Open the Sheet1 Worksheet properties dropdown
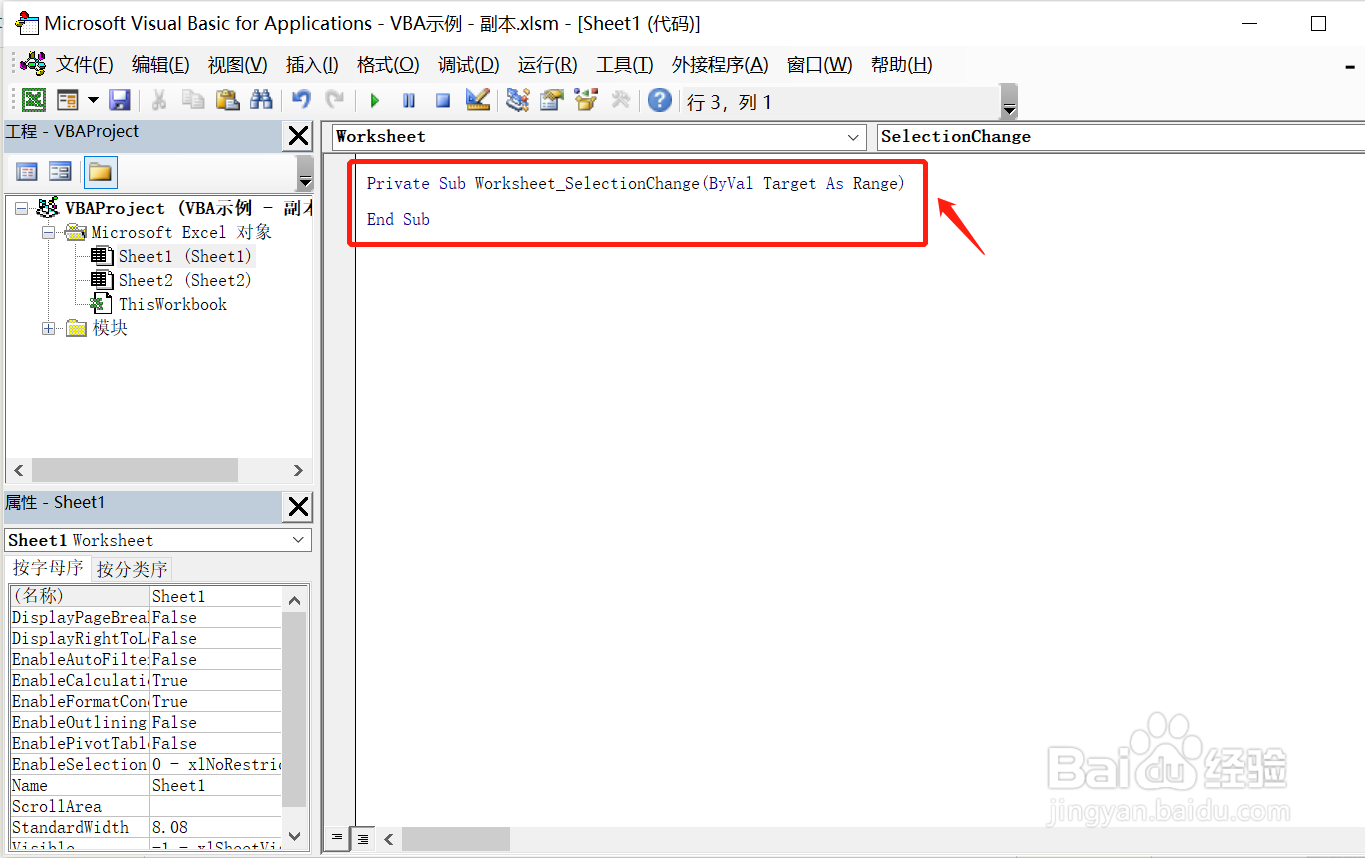Screen dimensions: 1365x858 [299, 540]
